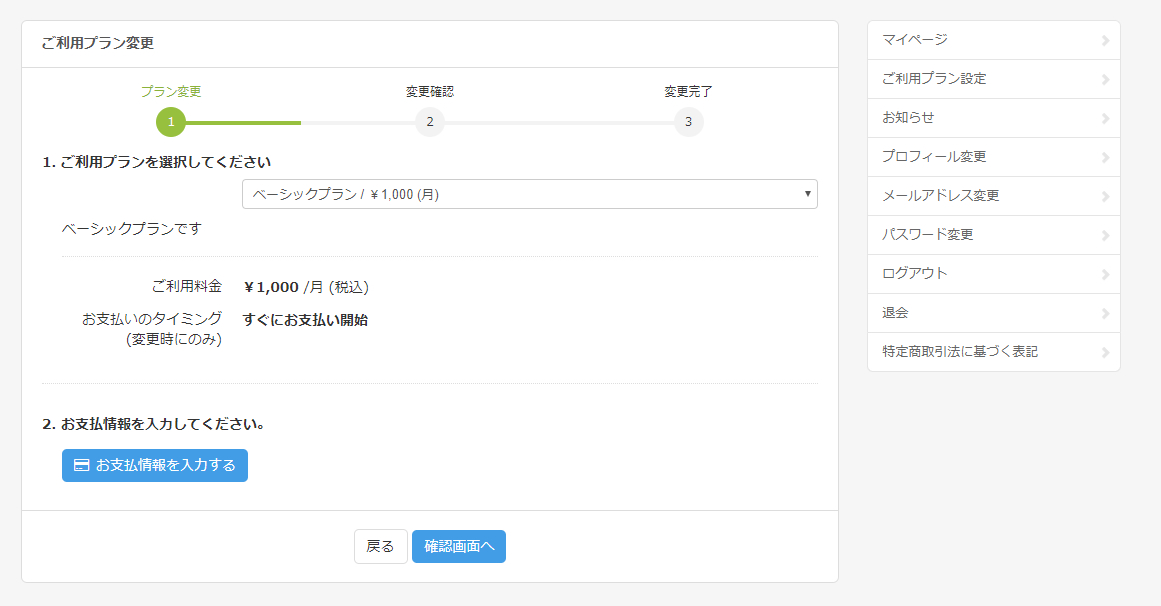Proceed with the 確認画面へ button
This screenshot has width=1161, height=606.
[x=459, y=547]
